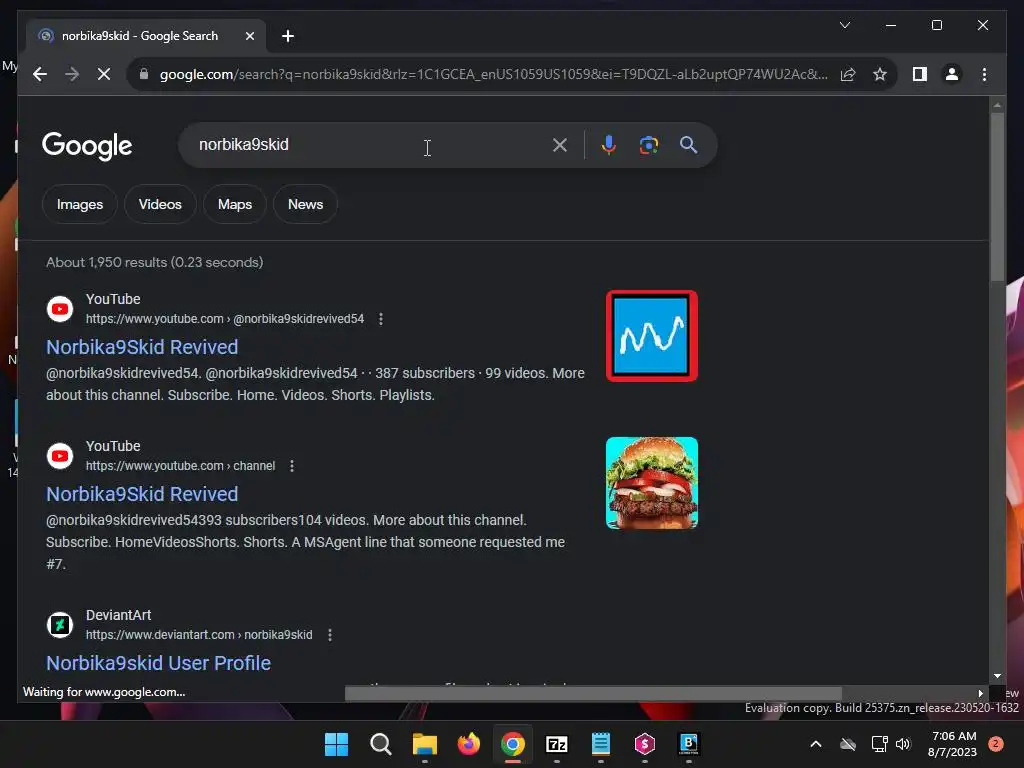View site information via the lock icon
Viewport: 1024px width, 768px height.
pyautogui.click(x=144, y=74)
